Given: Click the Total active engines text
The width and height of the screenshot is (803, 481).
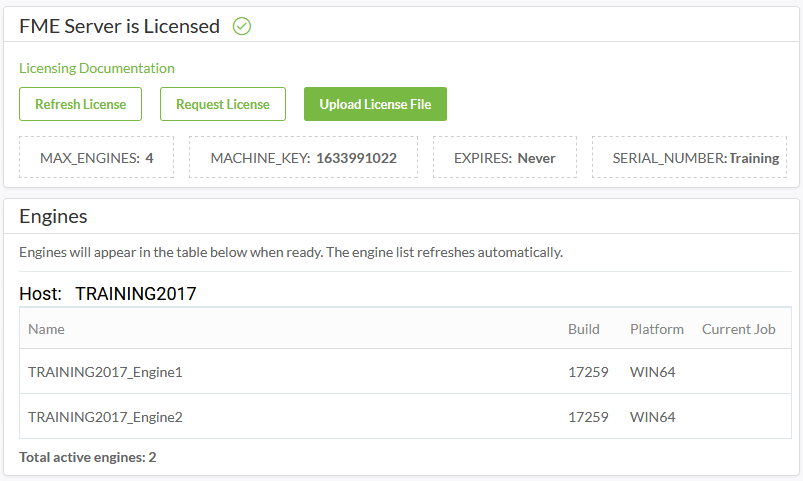Looking at the screenshot, I should pyautogui.click(x=88, y=457).
